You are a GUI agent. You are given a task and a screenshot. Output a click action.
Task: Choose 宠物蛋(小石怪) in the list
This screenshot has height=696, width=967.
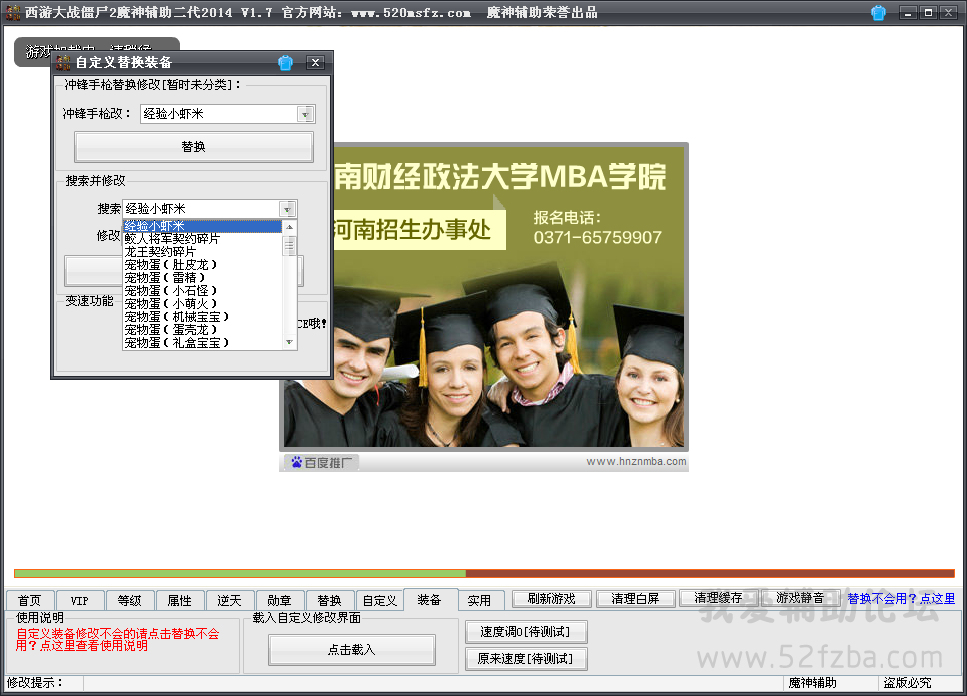point(202,290)
